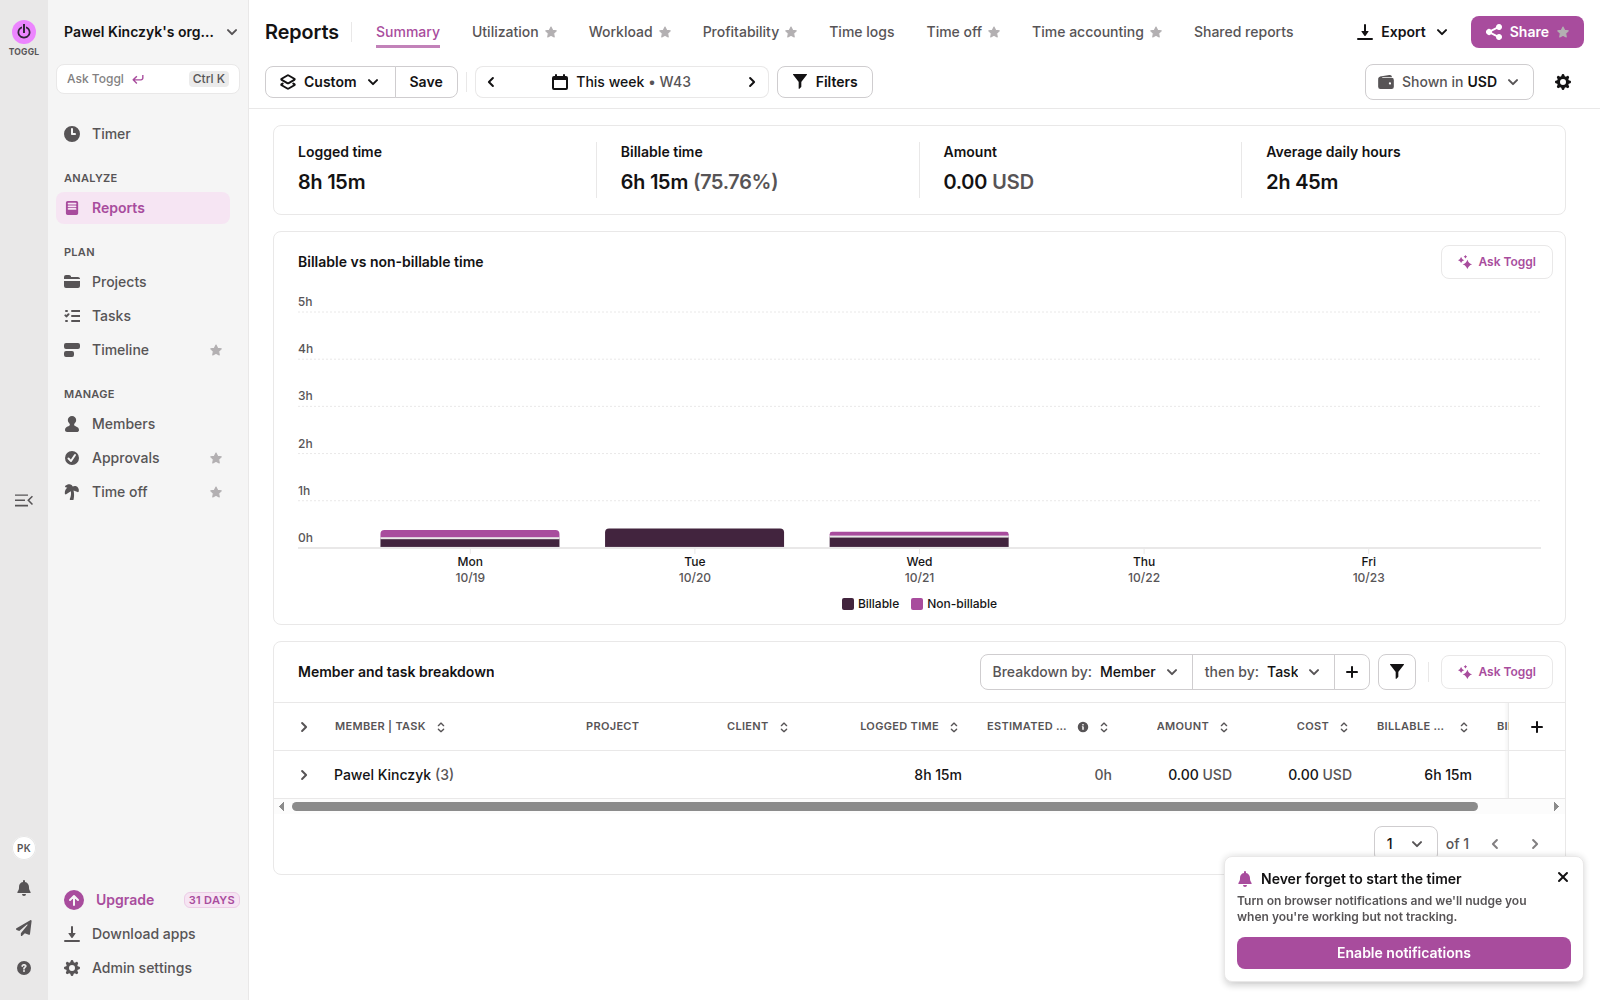Open the page number dropdown
This screenshot has width=1600, height=1000.
pos(1406,844)
